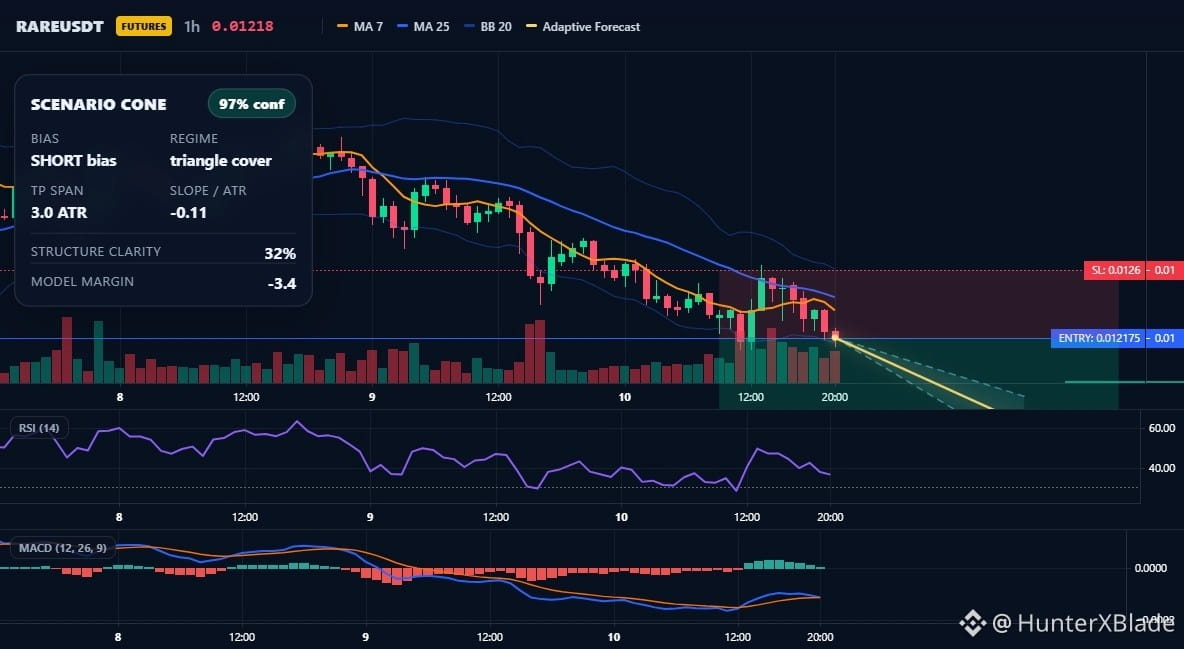Click the yellow forecast start marker dot
Viewport: 1184px width, 649px height.
coord(835,336)
